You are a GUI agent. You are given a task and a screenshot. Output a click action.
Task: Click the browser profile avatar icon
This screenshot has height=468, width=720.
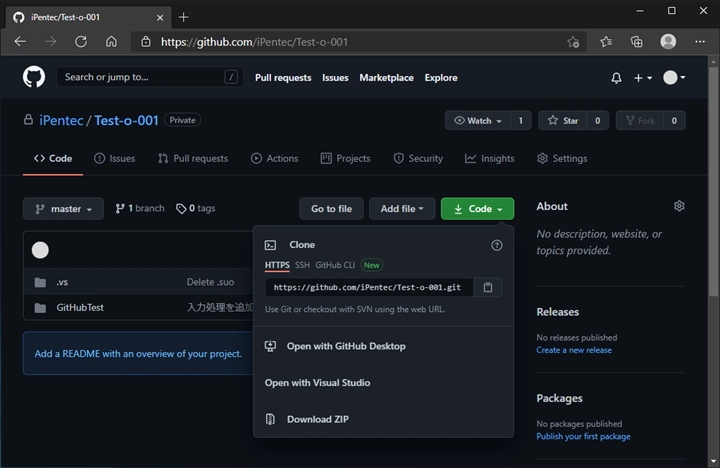(668, 42)
